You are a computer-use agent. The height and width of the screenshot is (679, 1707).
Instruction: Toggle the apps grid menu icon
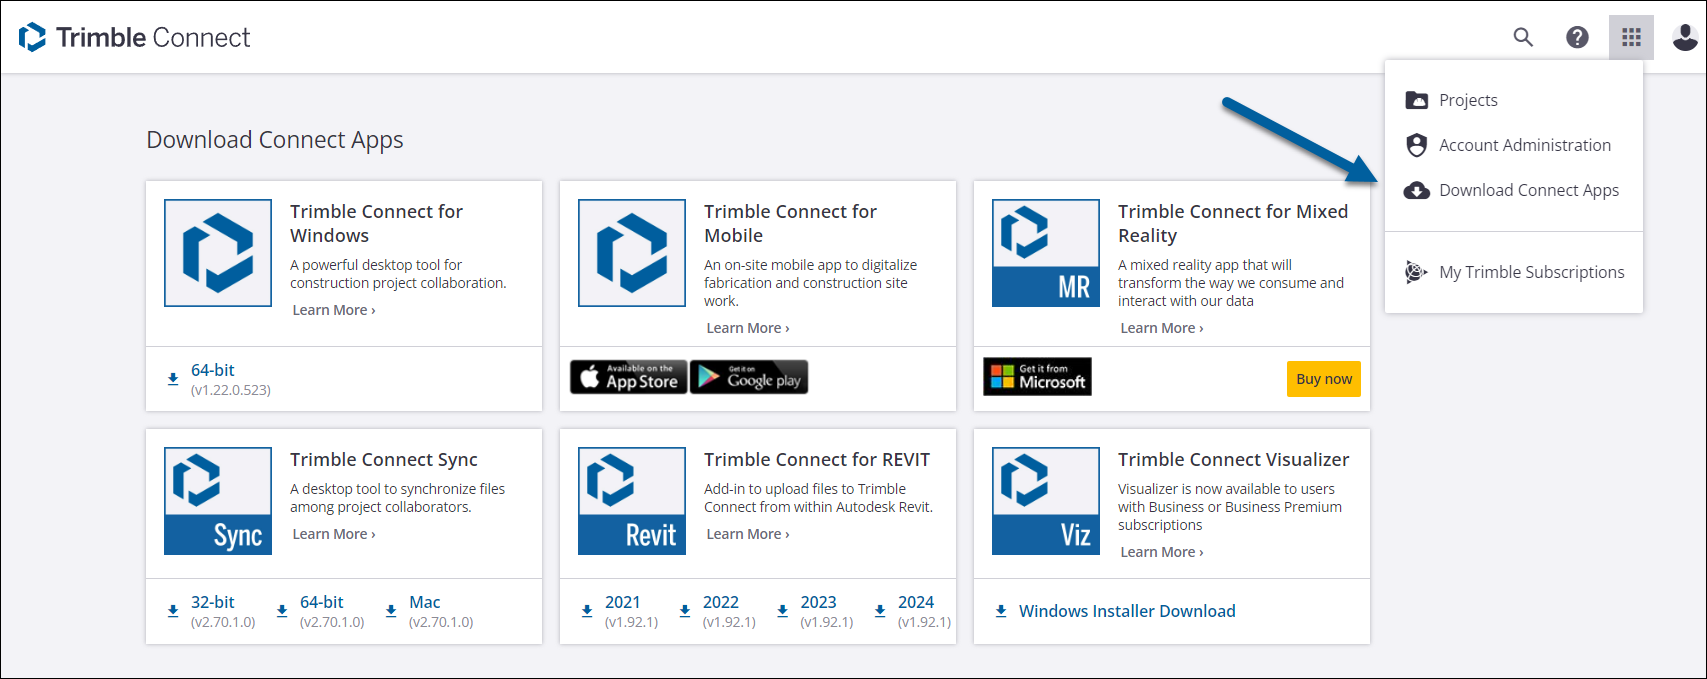coord(1631,37)
